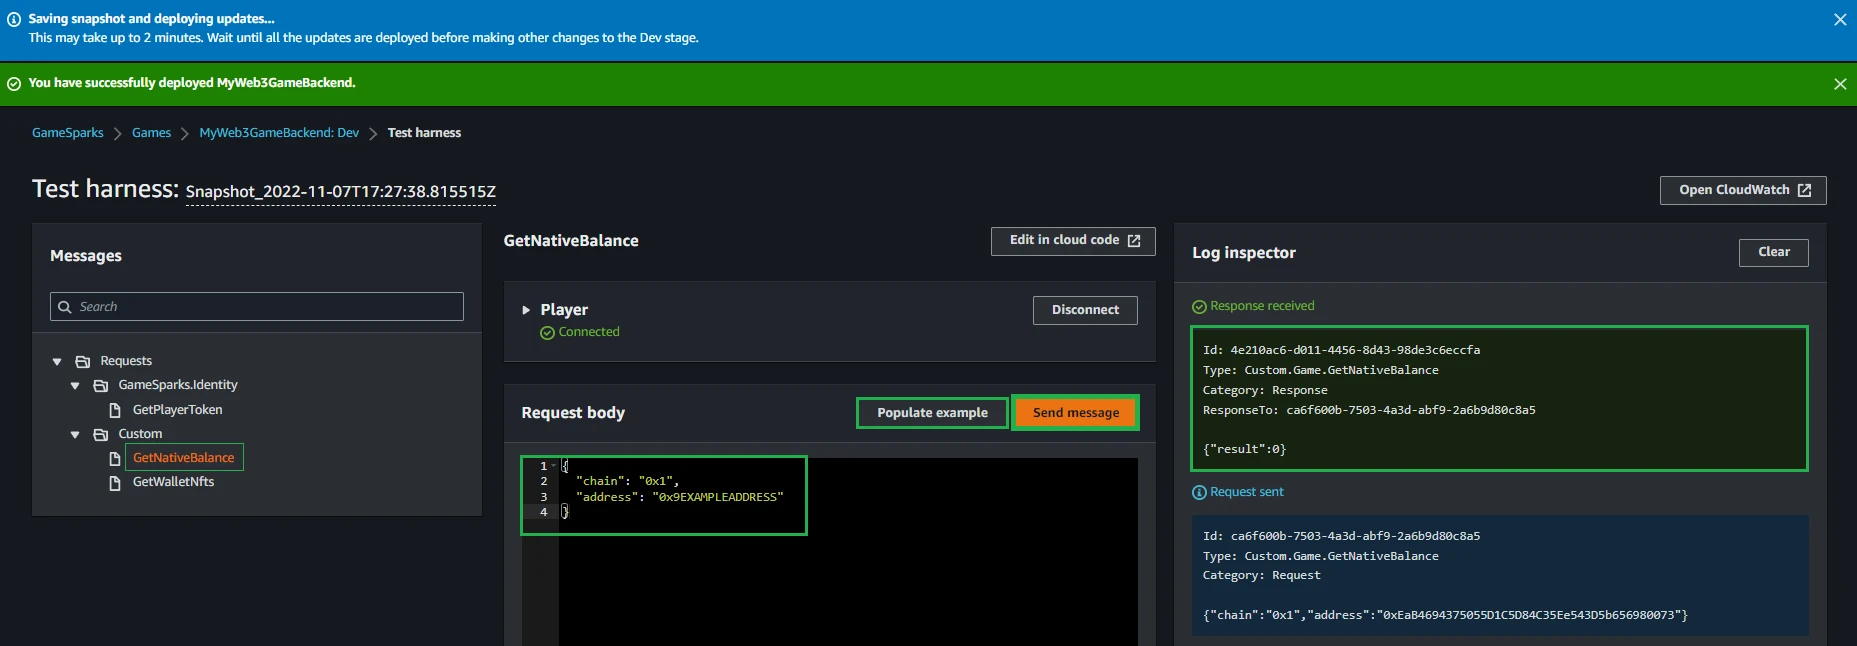Close the green deployment success banner
Screen dimensions: 1857x646
1839,84
